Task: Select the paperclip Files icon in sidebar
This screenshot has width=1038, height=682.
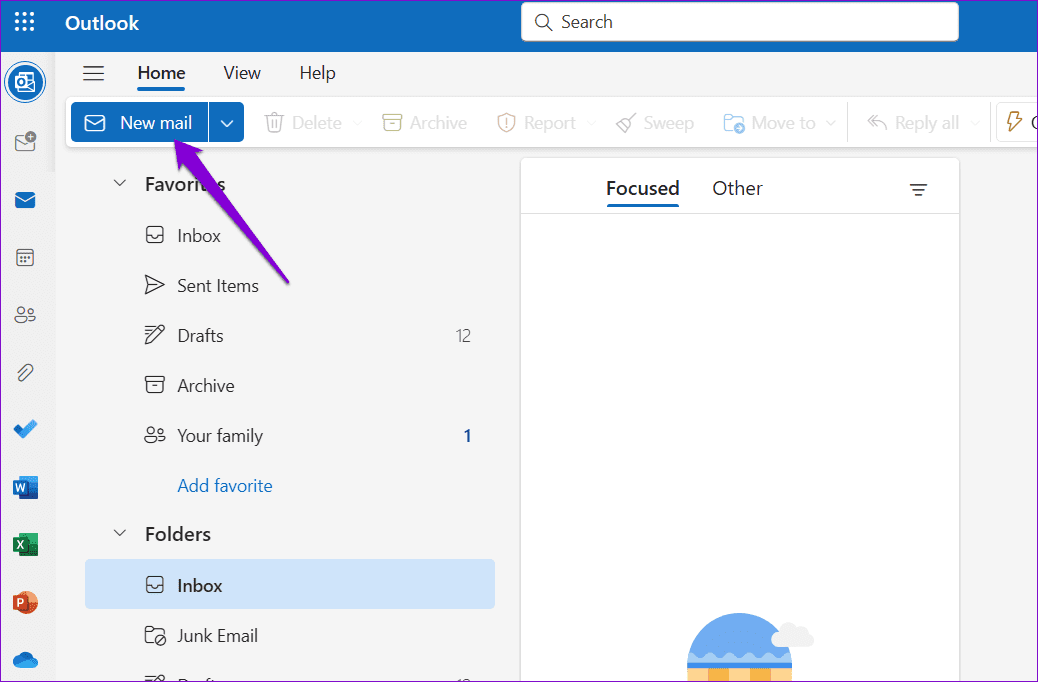Action: point(25,372)
